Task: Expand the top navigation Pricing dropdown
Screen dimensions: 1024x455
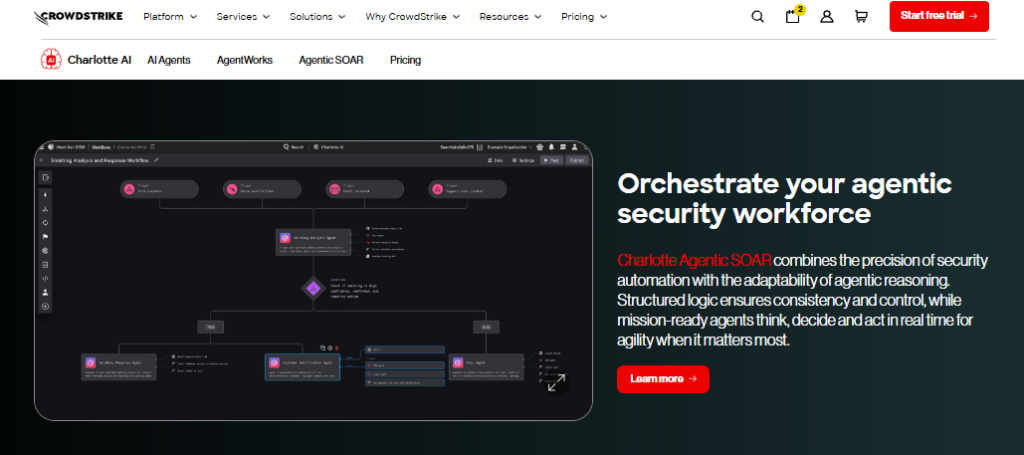Action: [584, 17]
